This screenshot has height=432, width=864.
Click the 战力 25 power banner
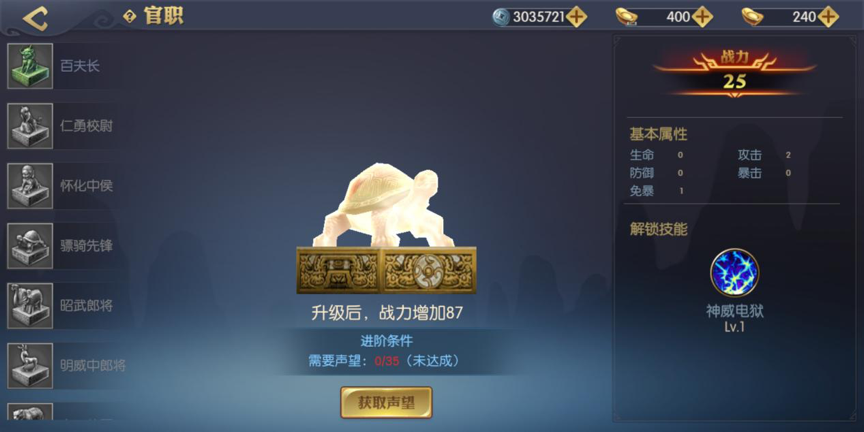[x=735, y=73]
